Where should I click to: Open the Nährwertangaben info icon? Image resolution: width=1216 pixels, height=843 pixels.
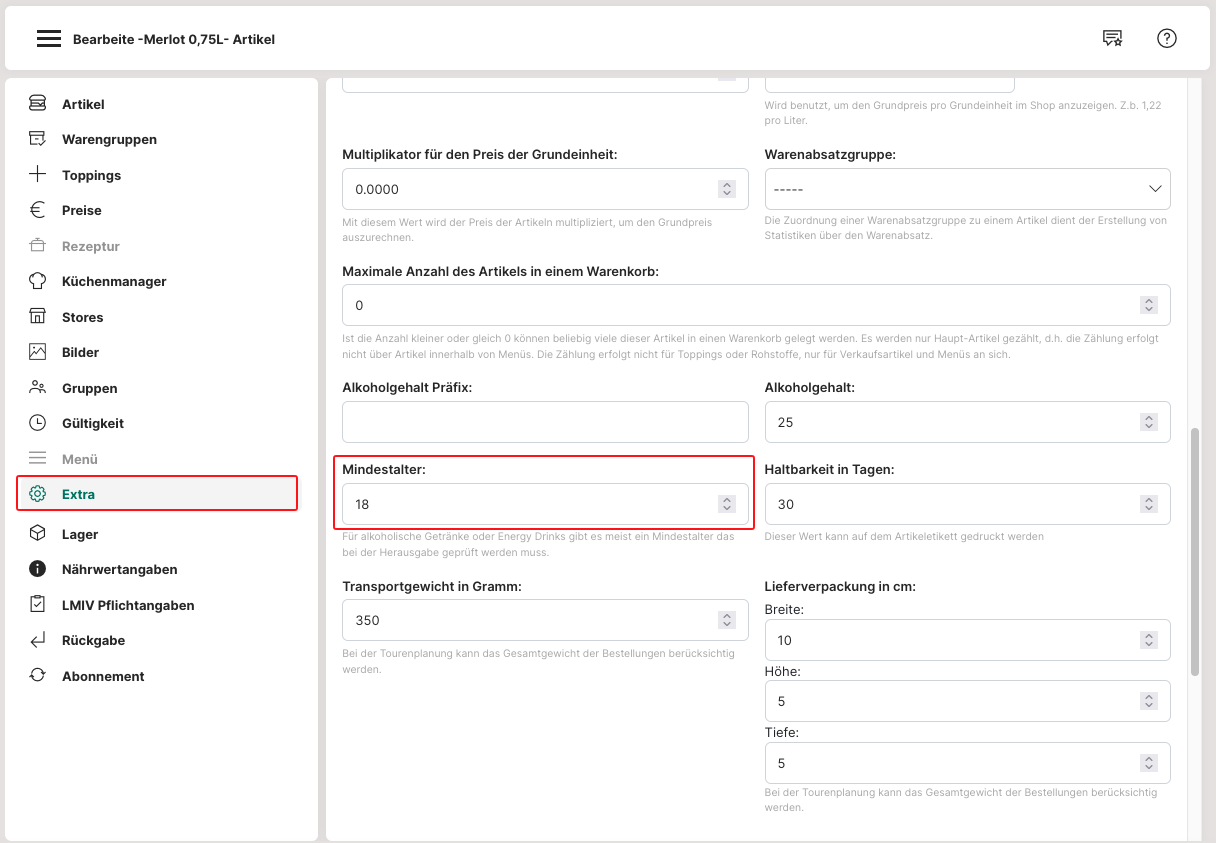point(38,569)
